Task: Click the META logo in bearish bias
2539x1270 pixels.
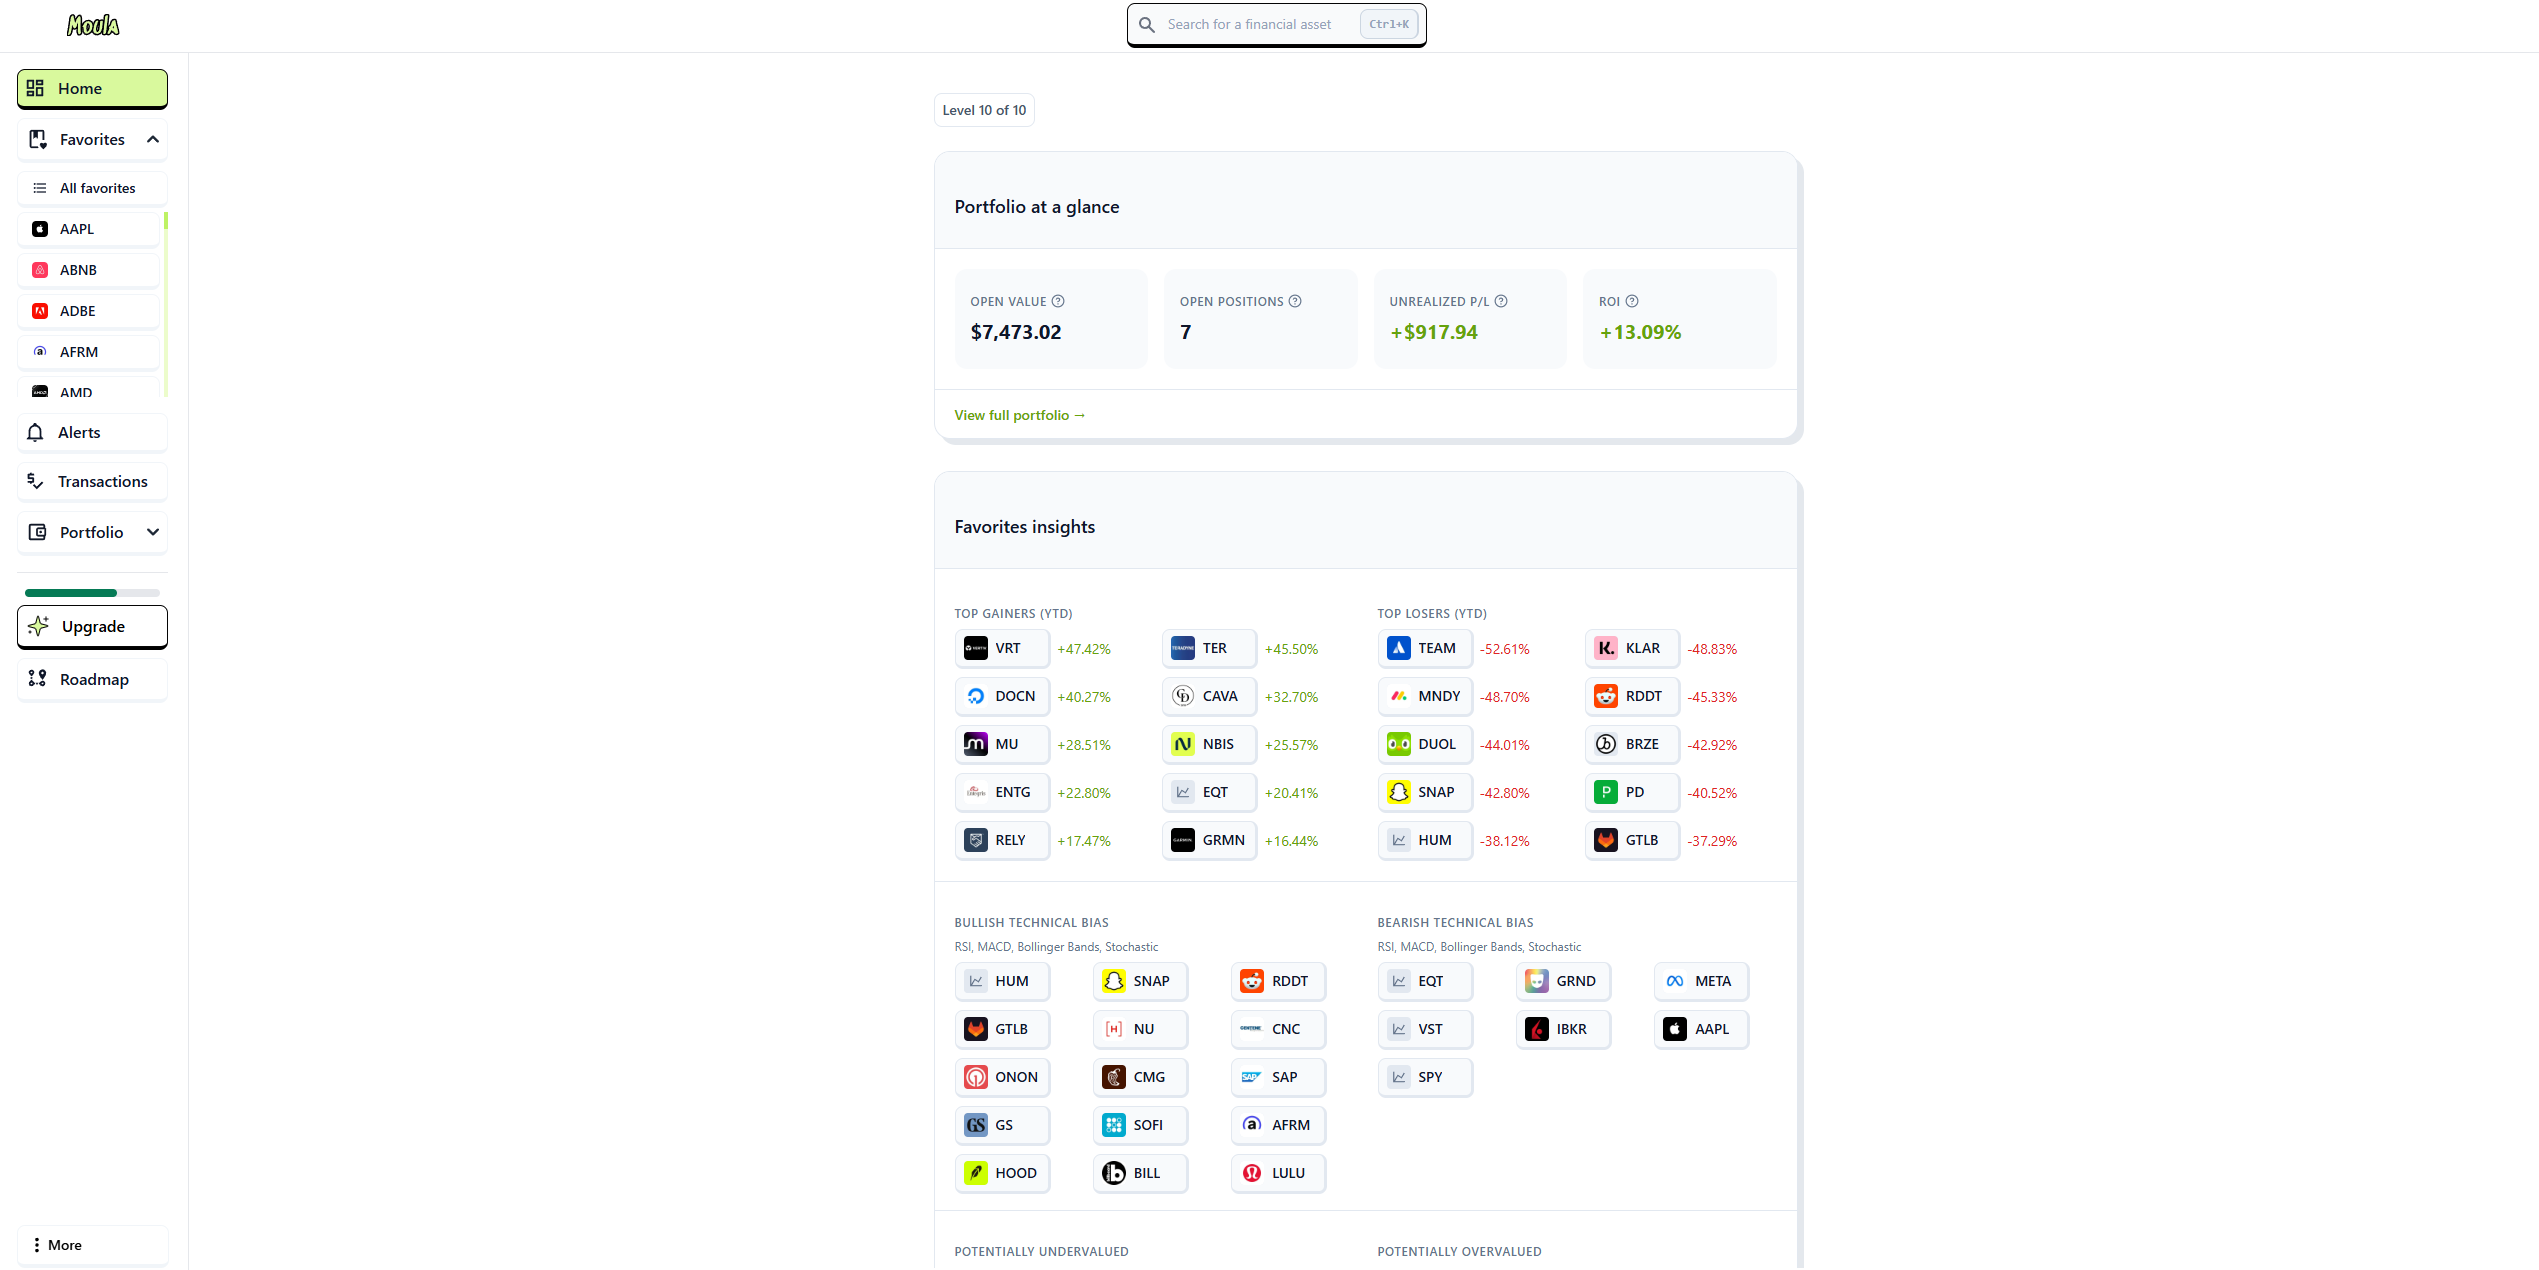Action: click(x=1675, y=981)
